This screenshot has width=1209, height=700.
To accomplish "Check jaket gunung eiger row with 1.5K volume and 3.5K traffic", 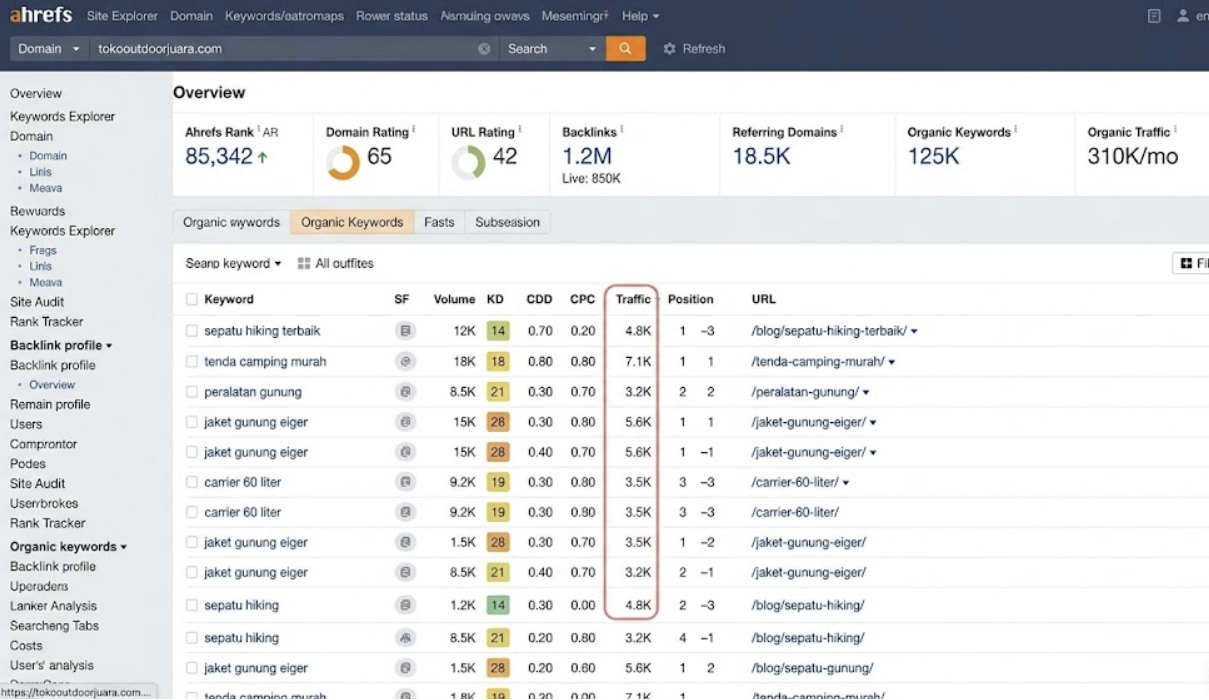I will tap(192, 542).
